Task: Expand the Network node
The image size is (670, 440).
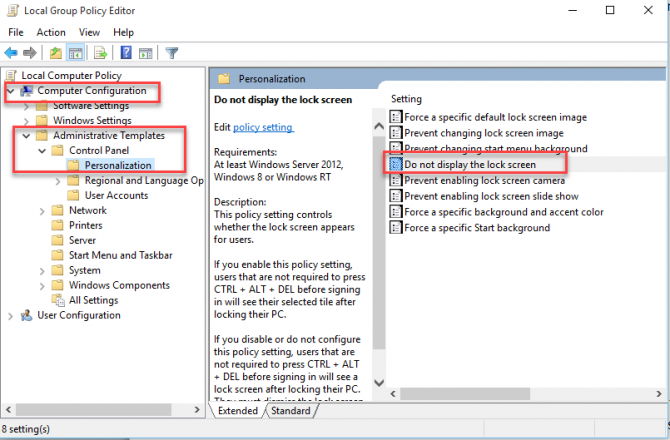Action: pos(42,211)
